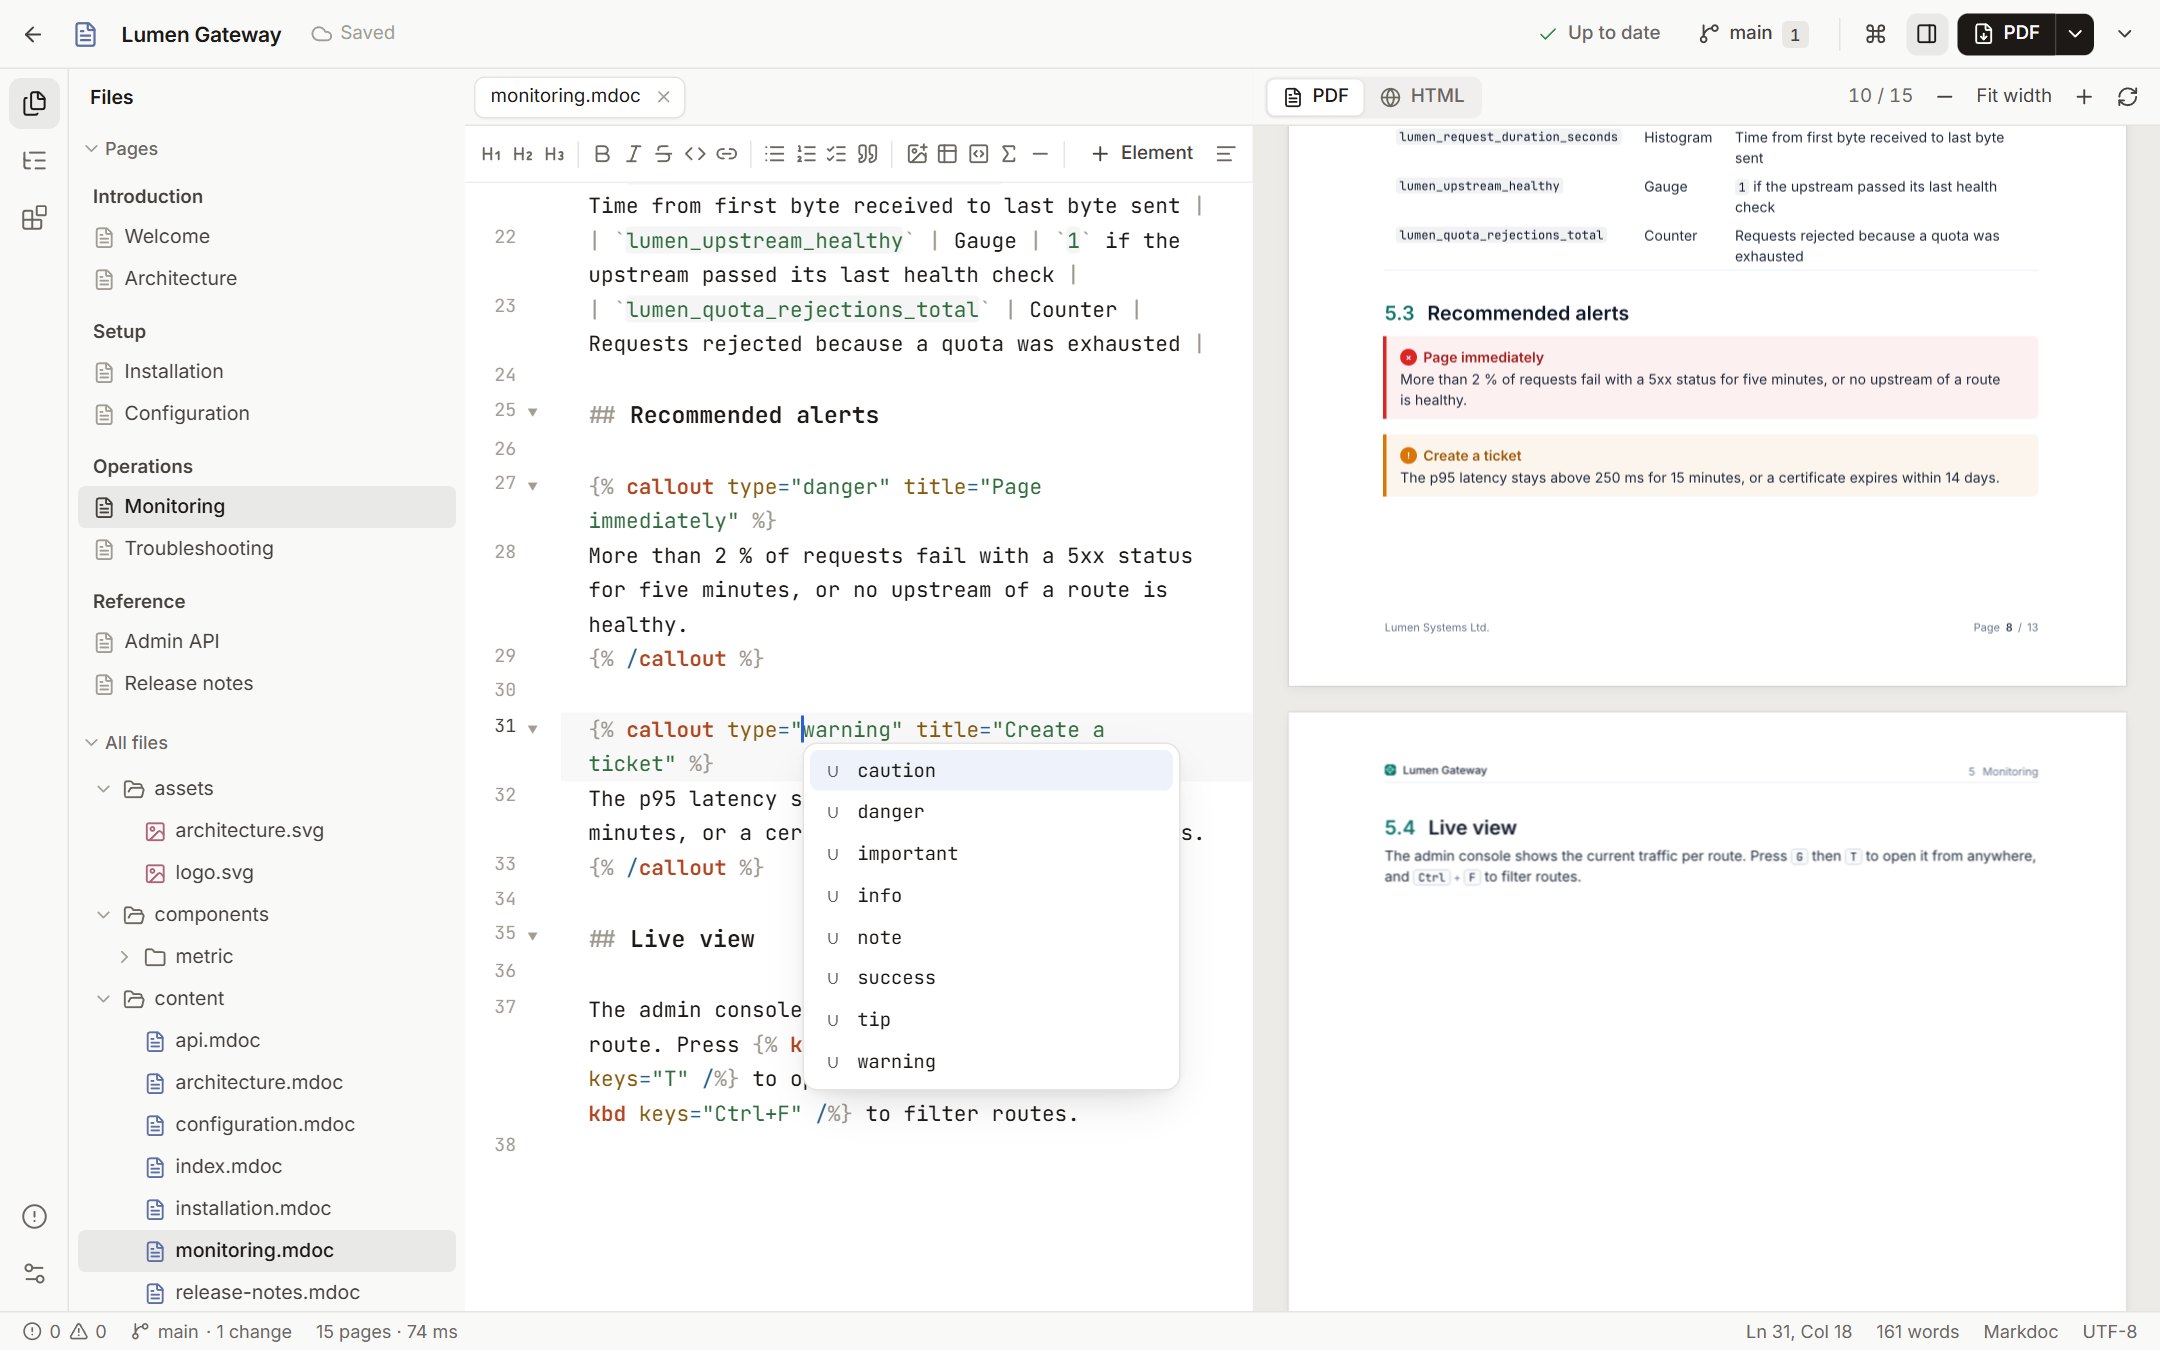Choose 'danger' from autocomplete list

click(x=991, y=812)
